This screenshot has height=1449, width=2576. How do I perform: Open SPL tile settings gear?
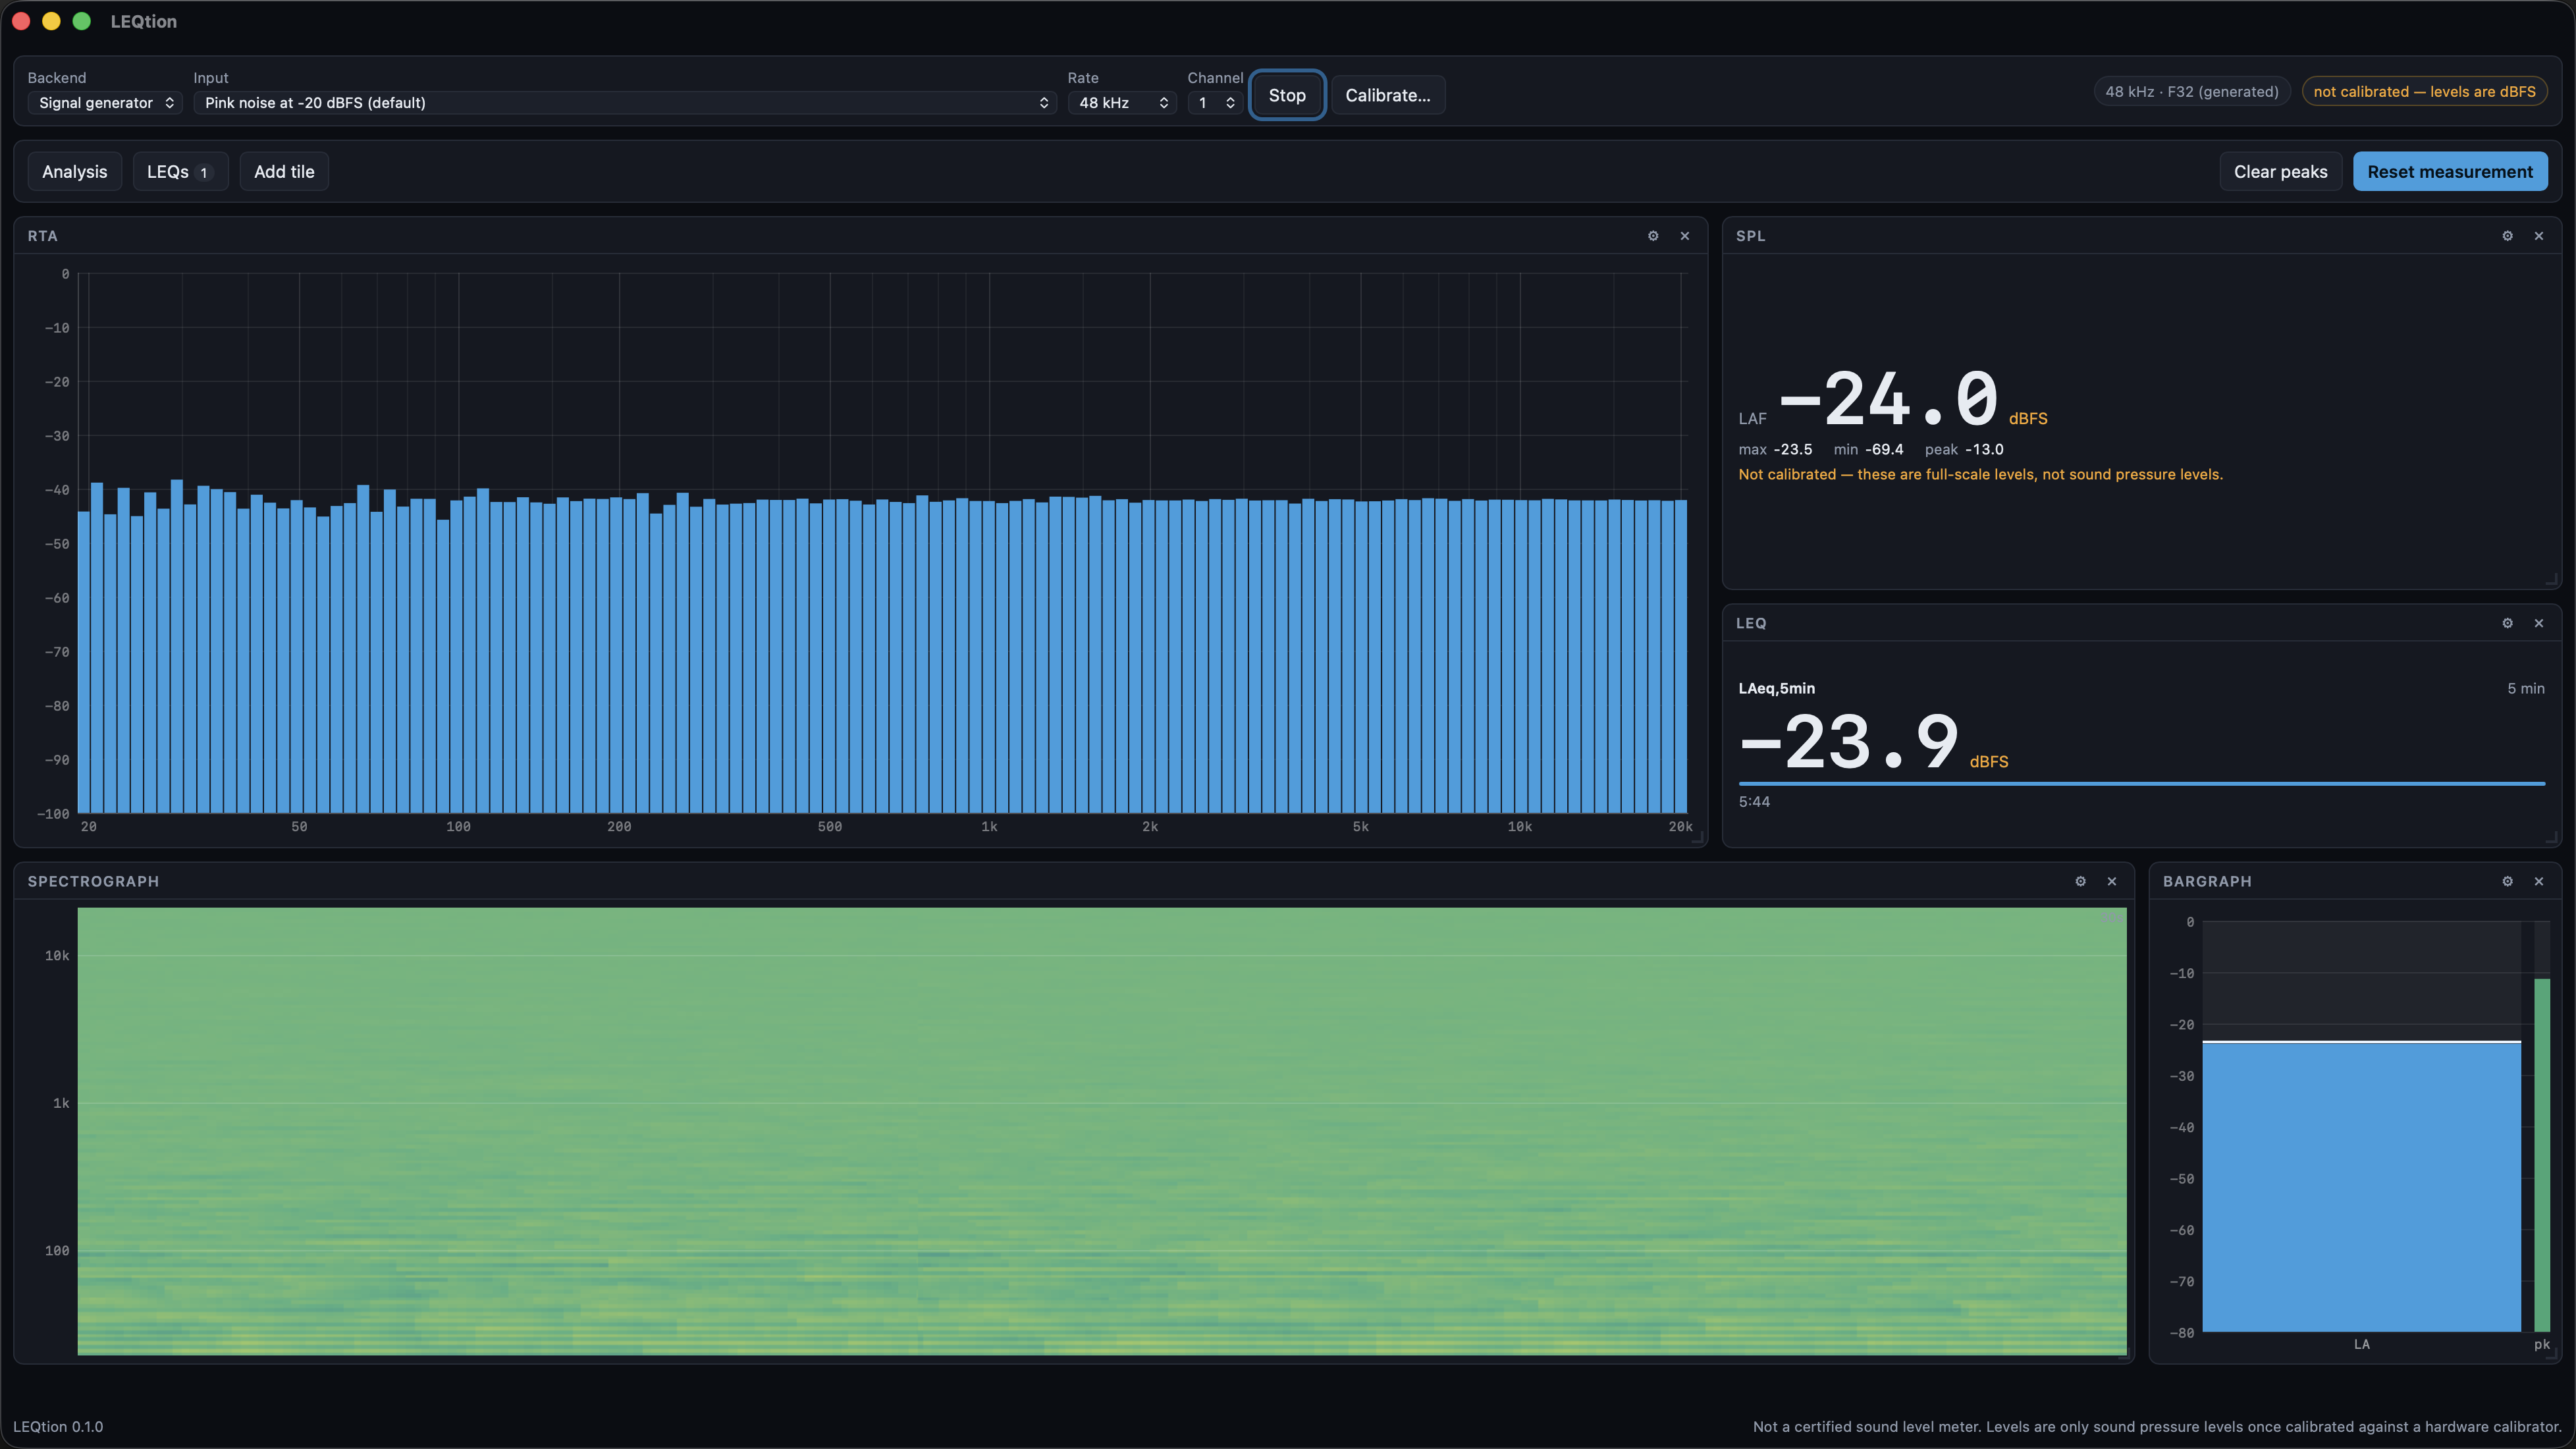pos(2507,236)
